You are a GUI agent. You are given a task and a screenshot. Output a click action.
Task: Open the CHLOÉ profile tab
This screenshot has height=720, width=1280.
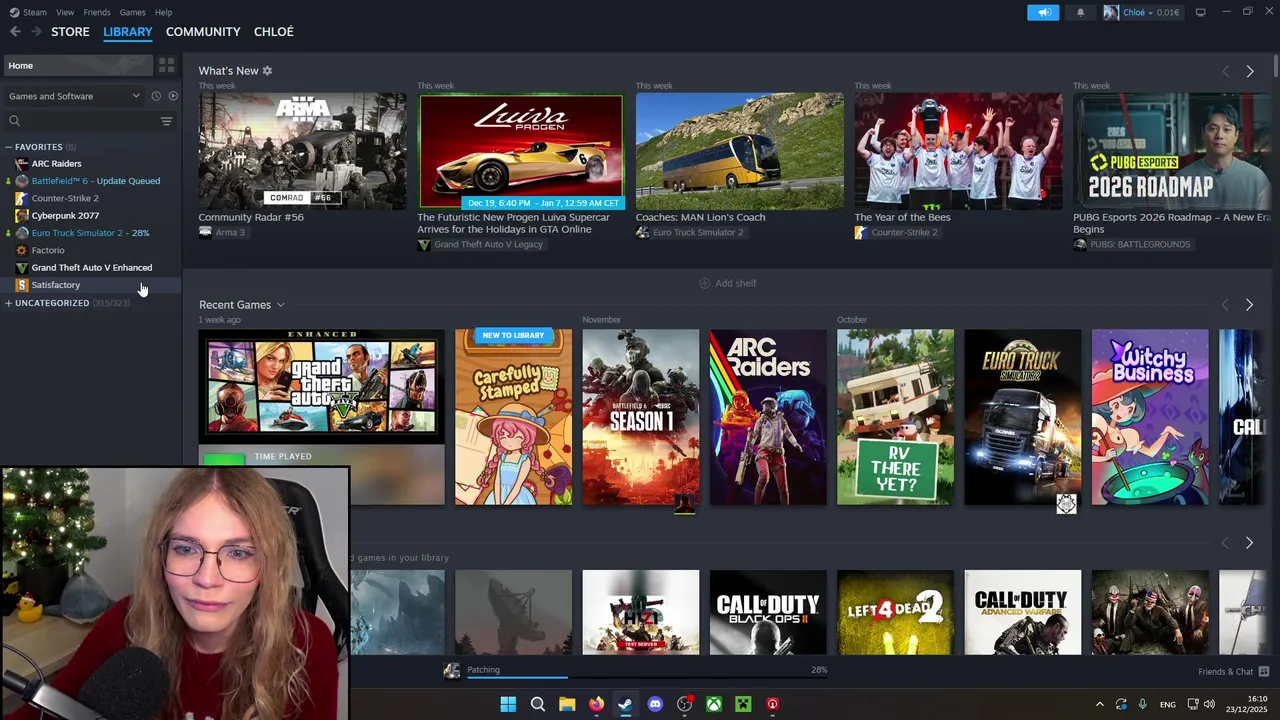coord(274,32)
